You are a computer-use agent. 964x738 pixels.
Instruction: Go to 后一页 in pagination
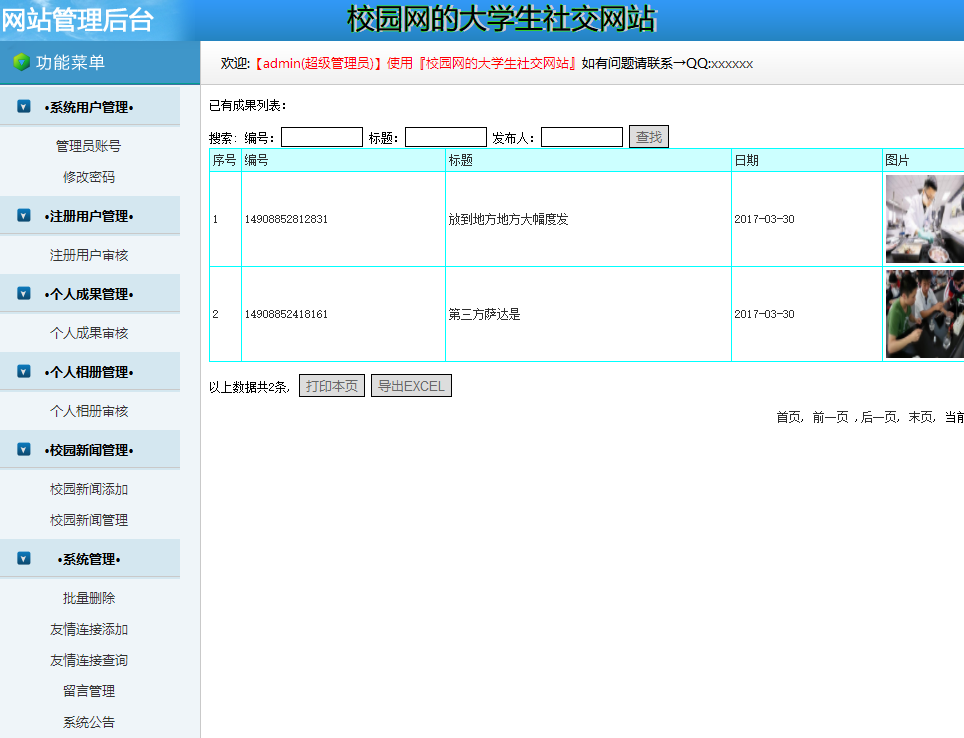(x=879, y=418)
